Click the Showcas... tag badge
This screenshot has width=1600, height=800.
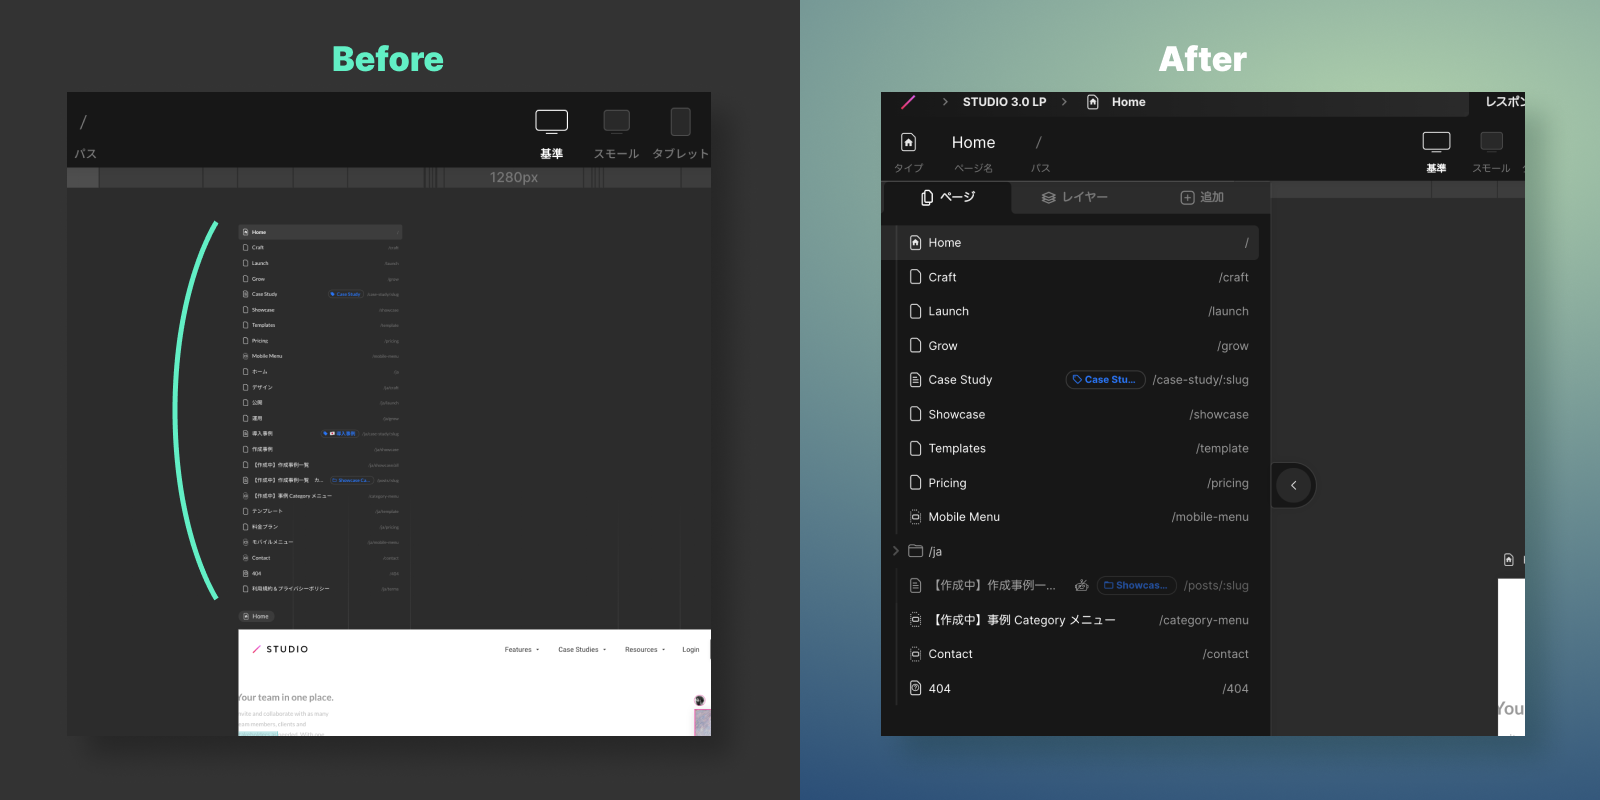point(1136,585)
